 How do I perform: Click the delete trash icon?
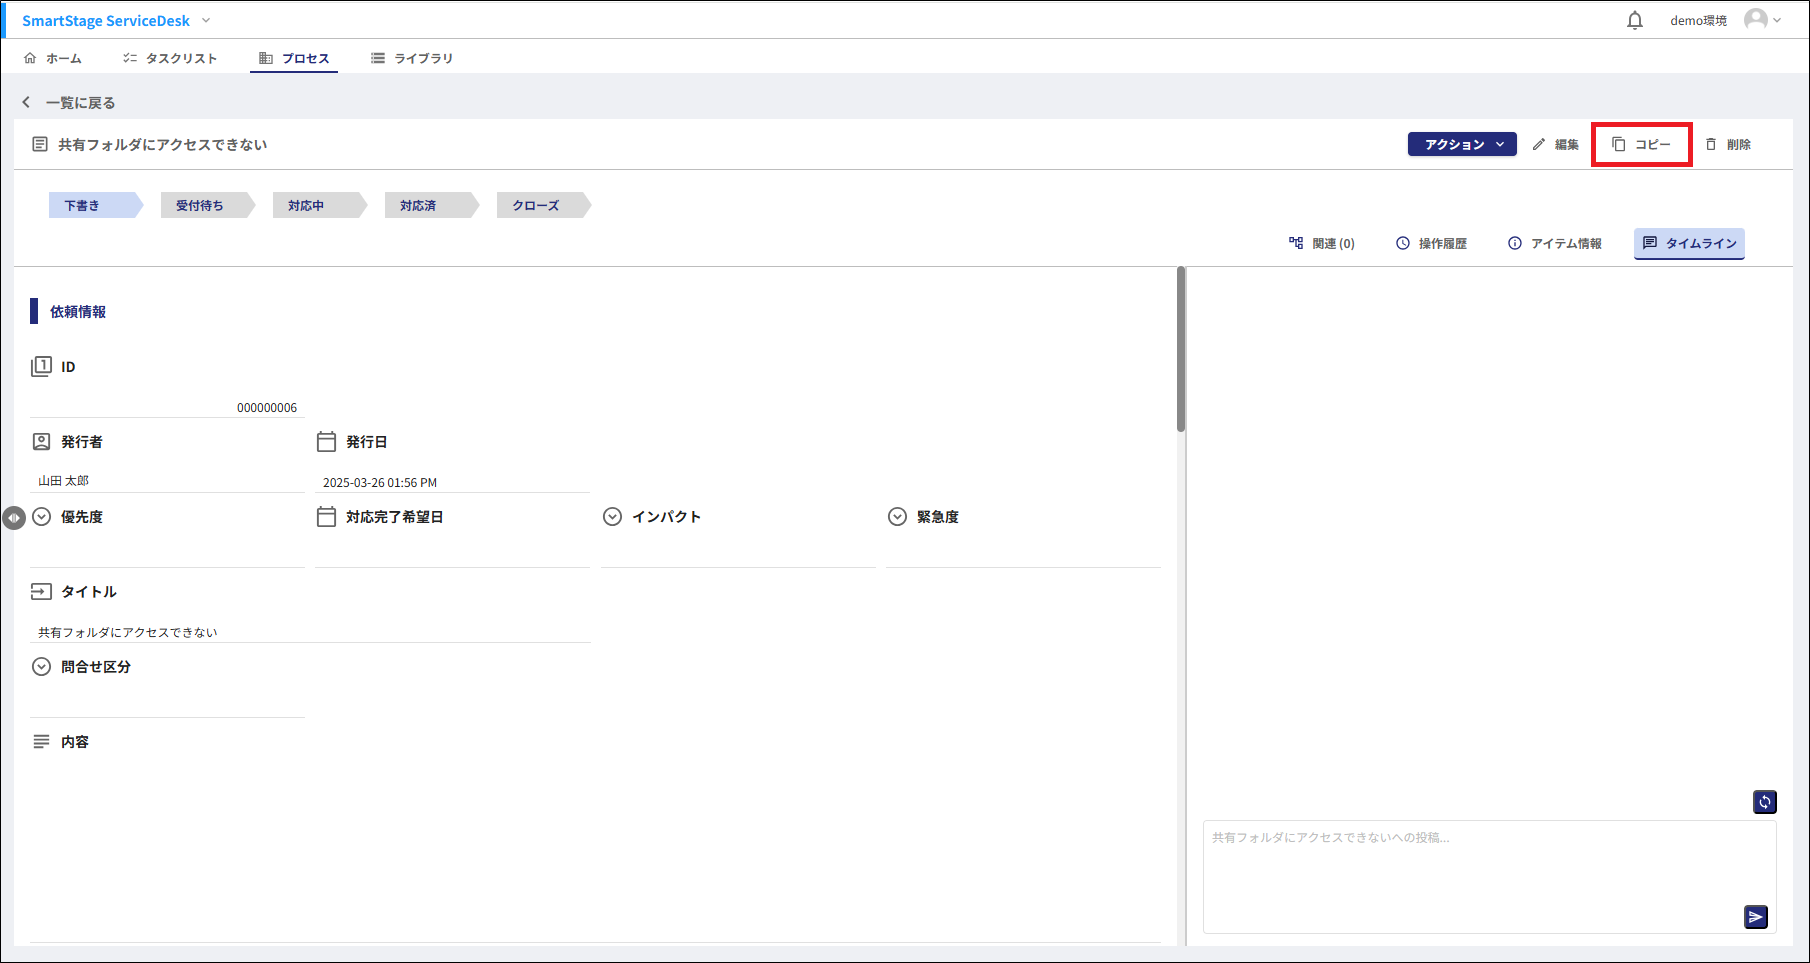[x=1711, y=145]
